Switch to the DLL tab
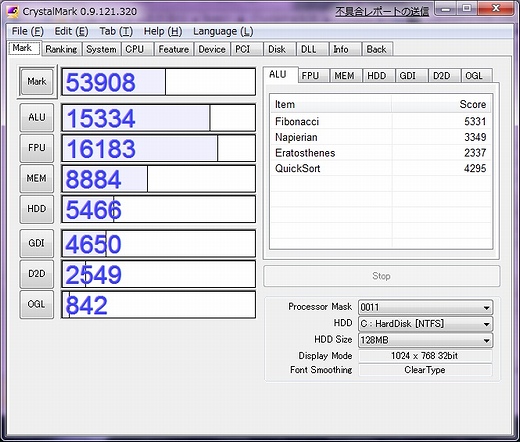The width and height of the screenshot is (520, 442). [x=312, y=49]
